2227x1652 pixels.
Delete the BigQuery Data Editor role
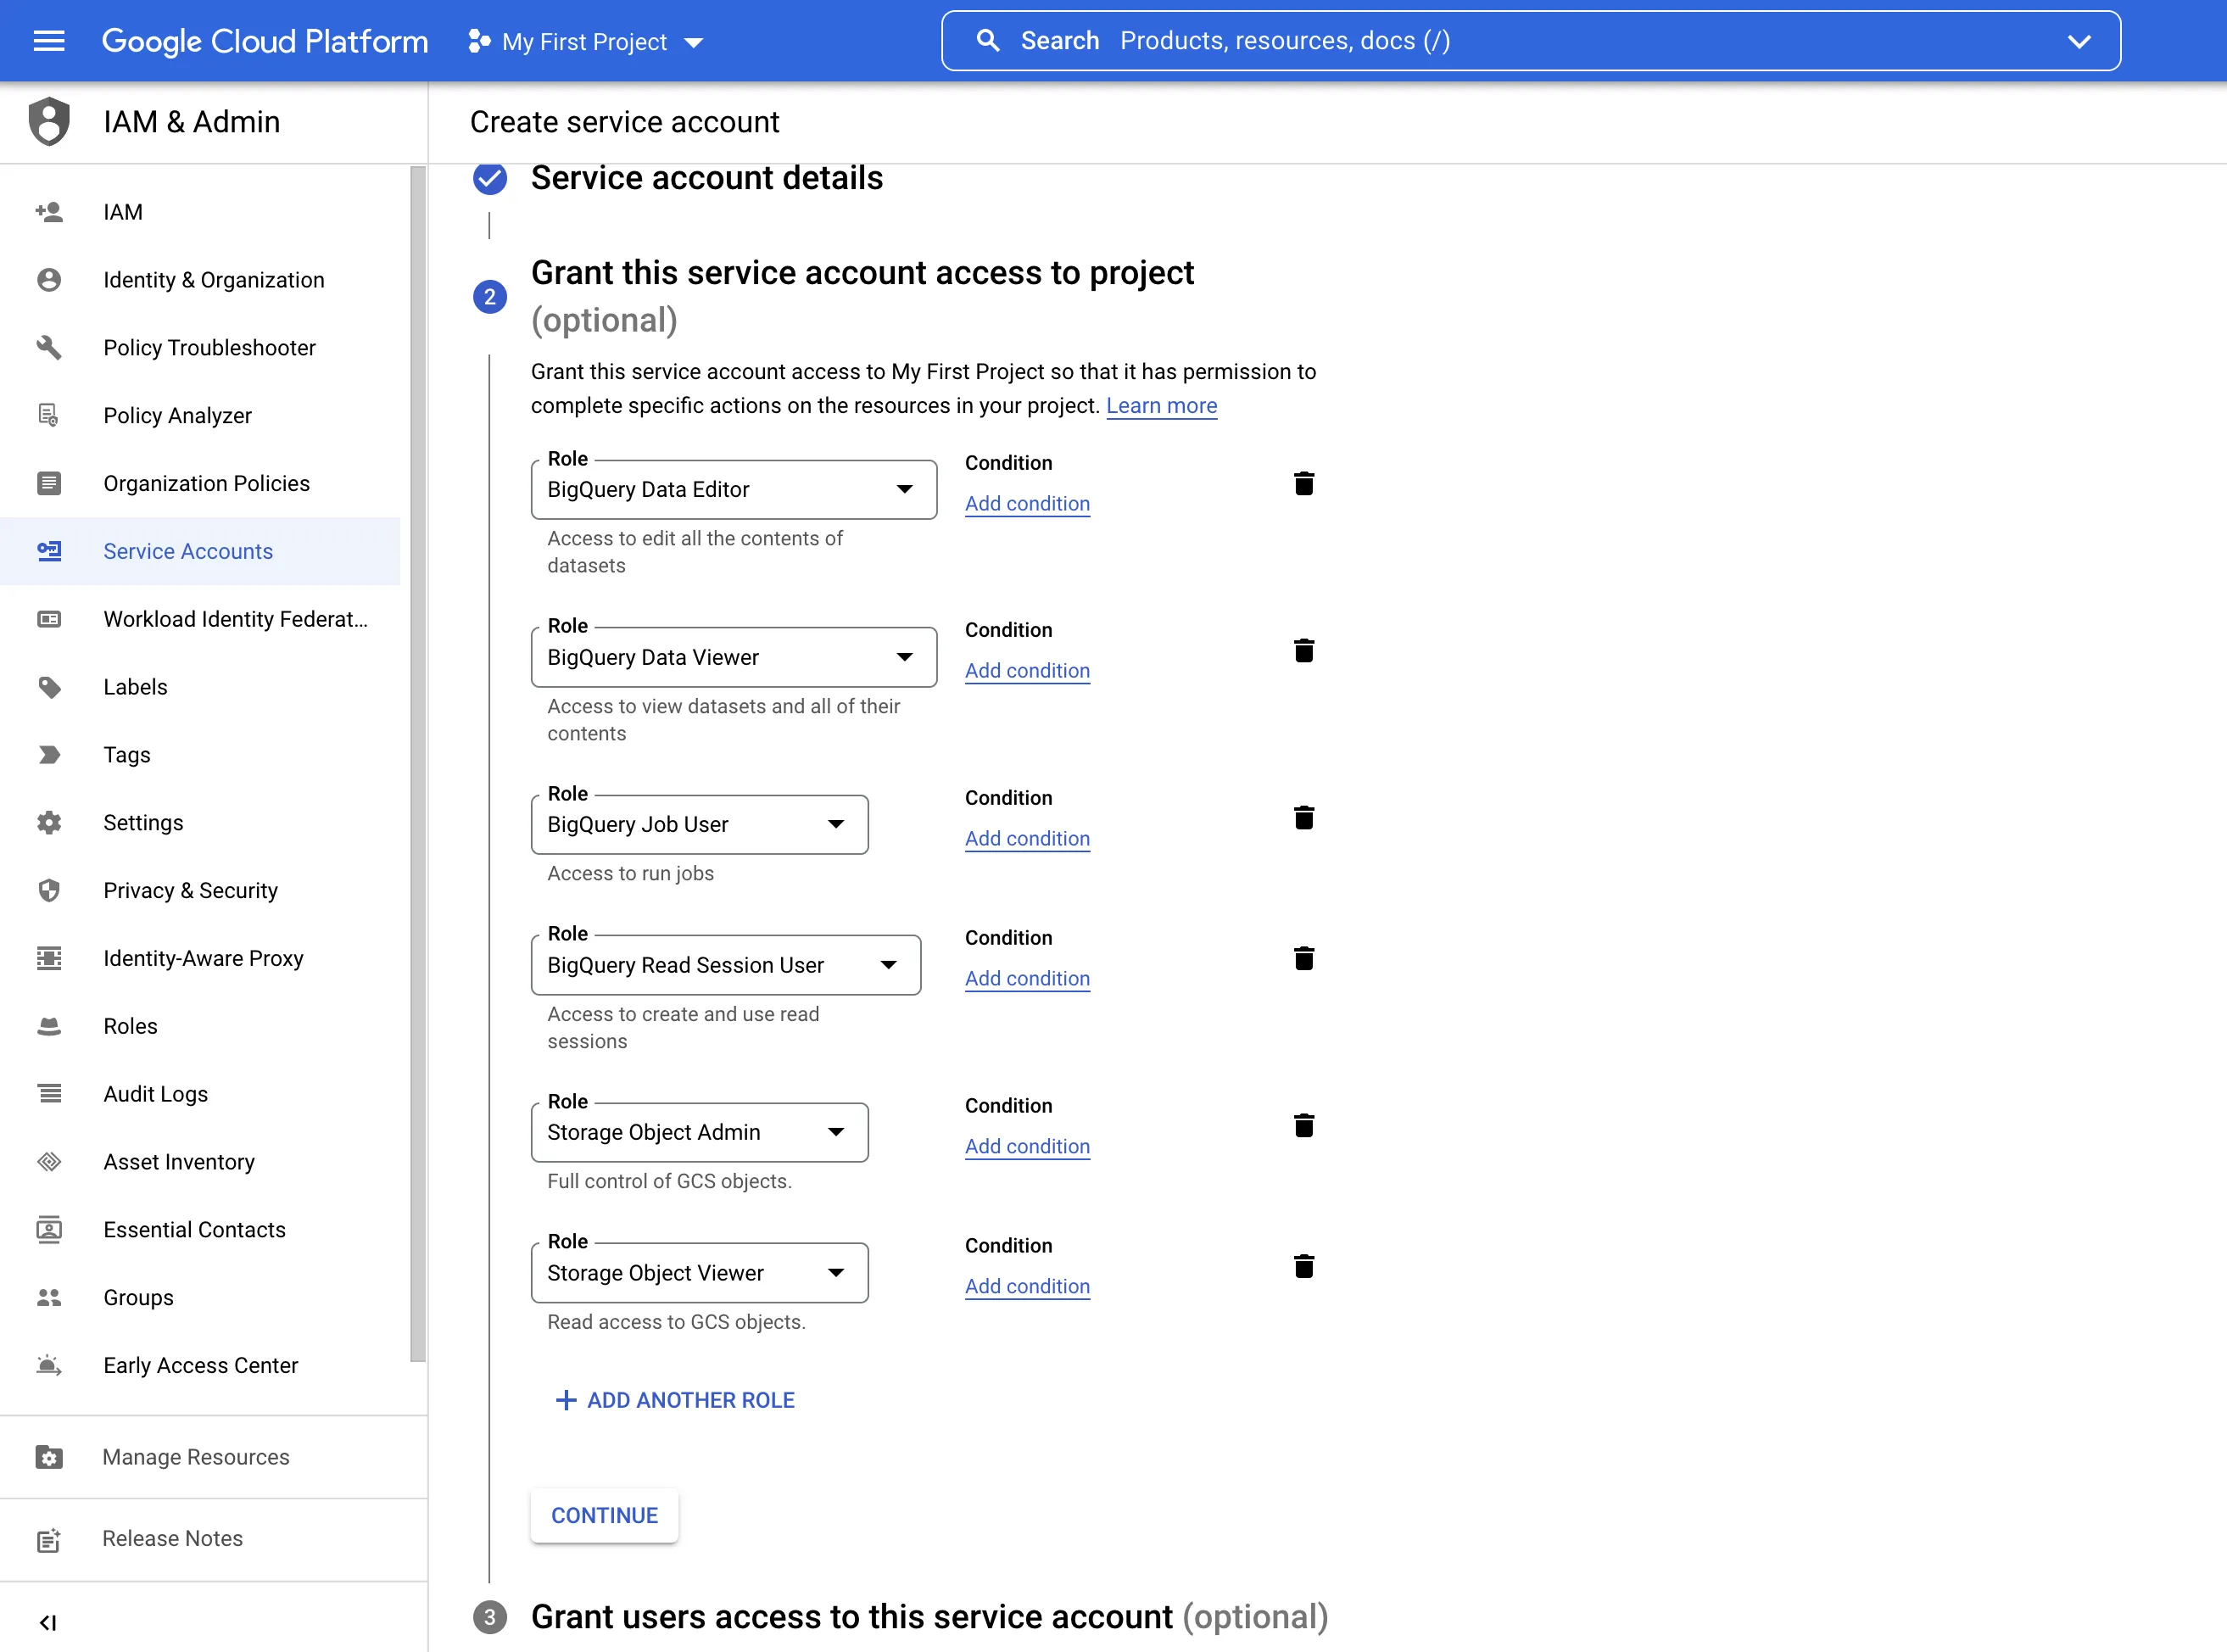click(x=1304, y=483)
